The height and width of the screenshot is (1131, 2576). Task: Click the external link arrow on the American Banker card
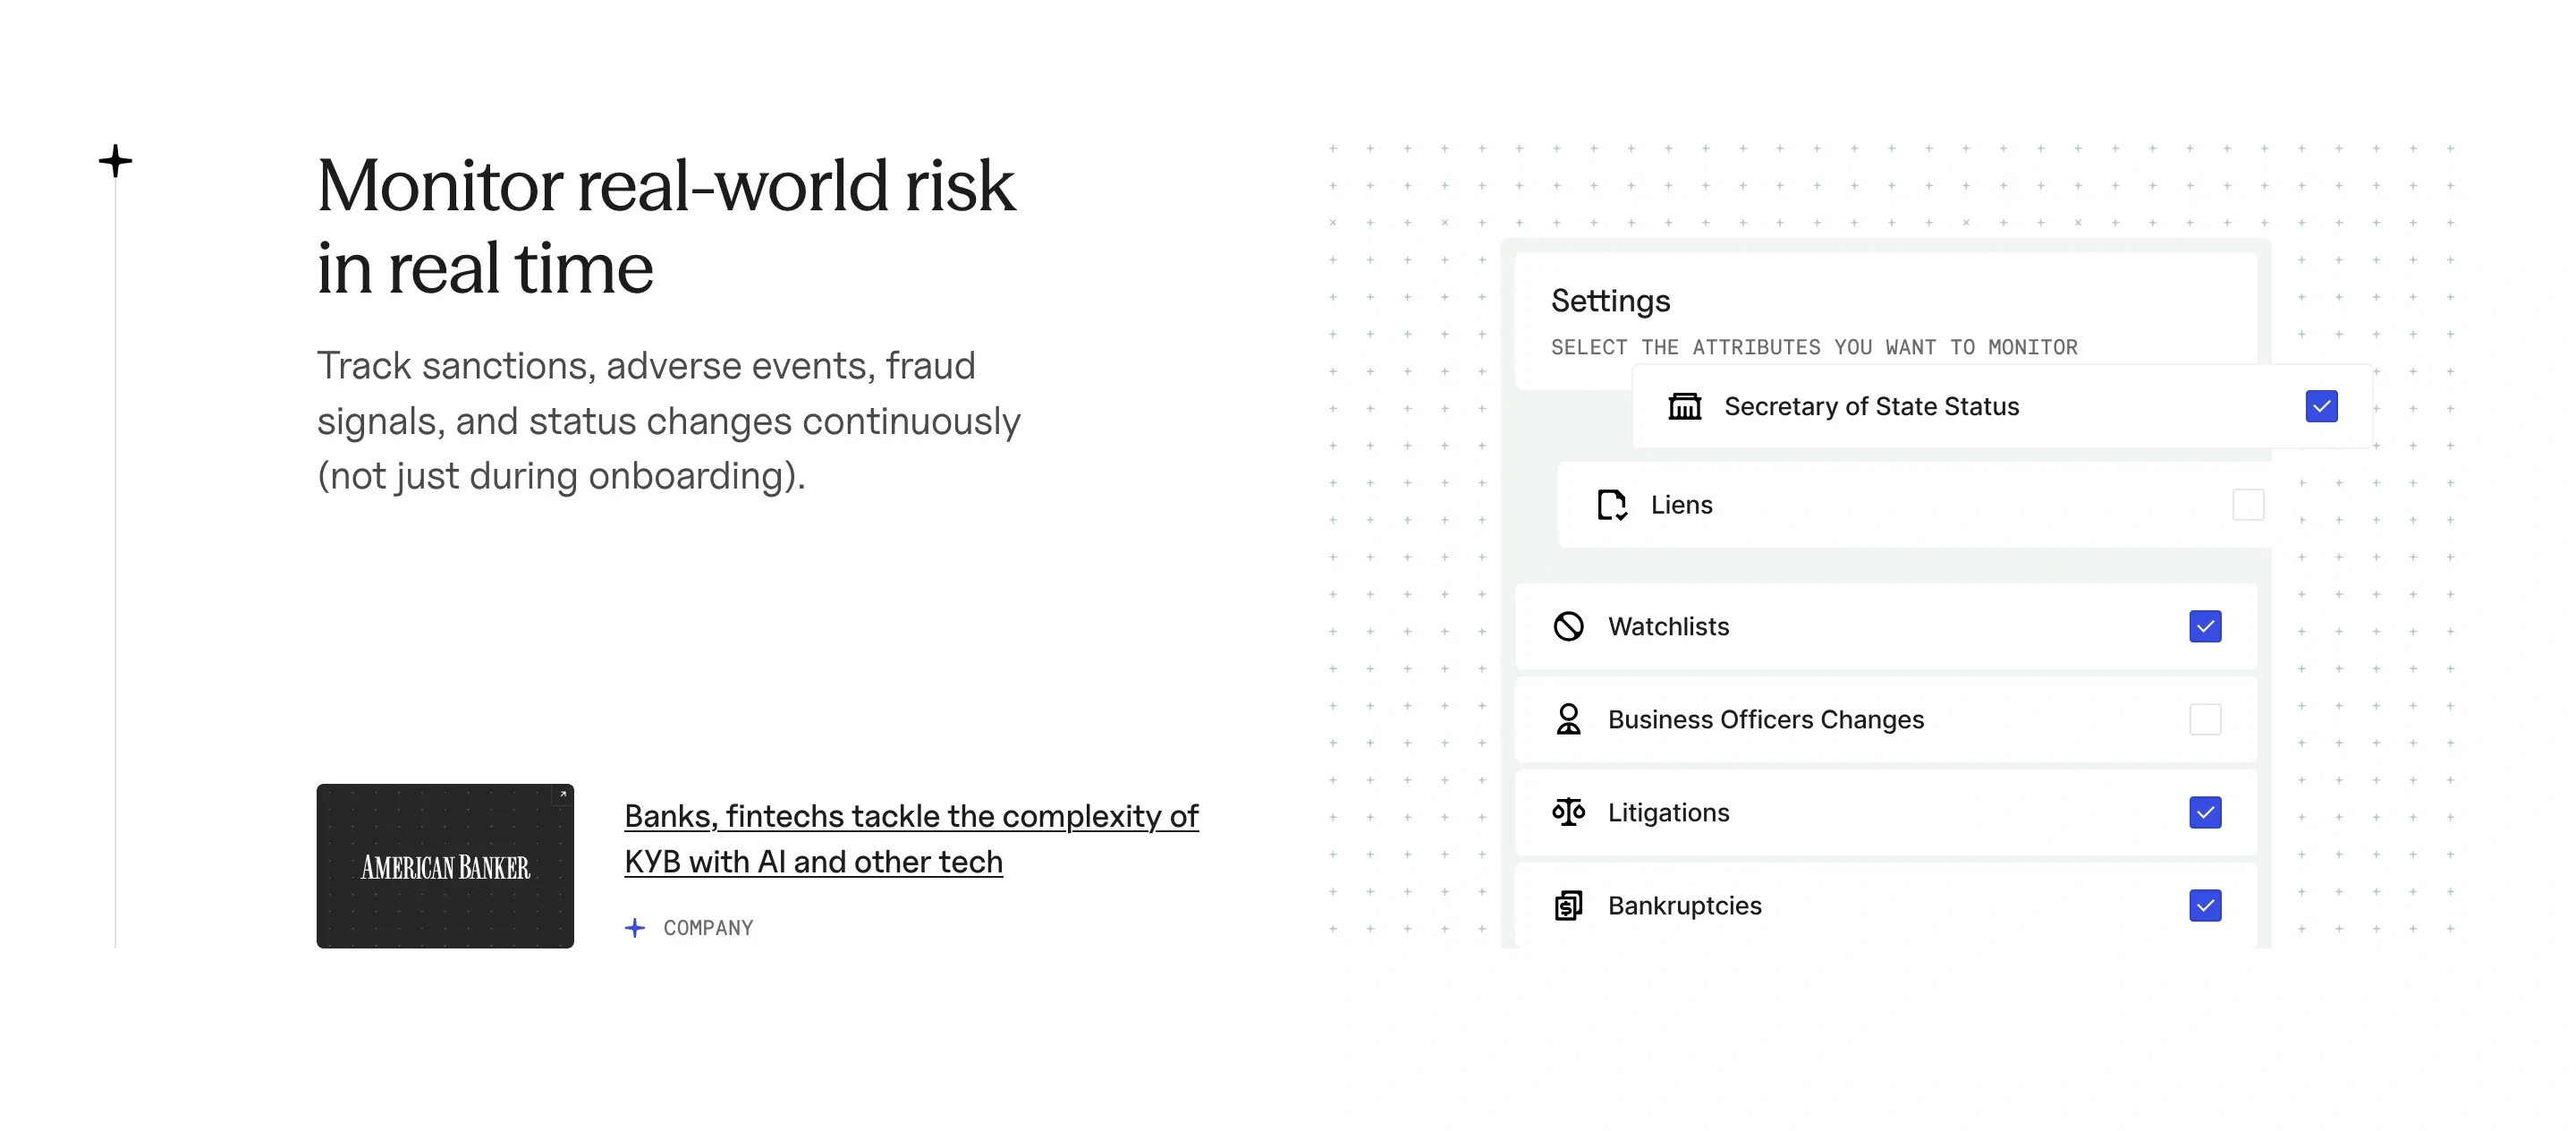(x=563, y=793)
